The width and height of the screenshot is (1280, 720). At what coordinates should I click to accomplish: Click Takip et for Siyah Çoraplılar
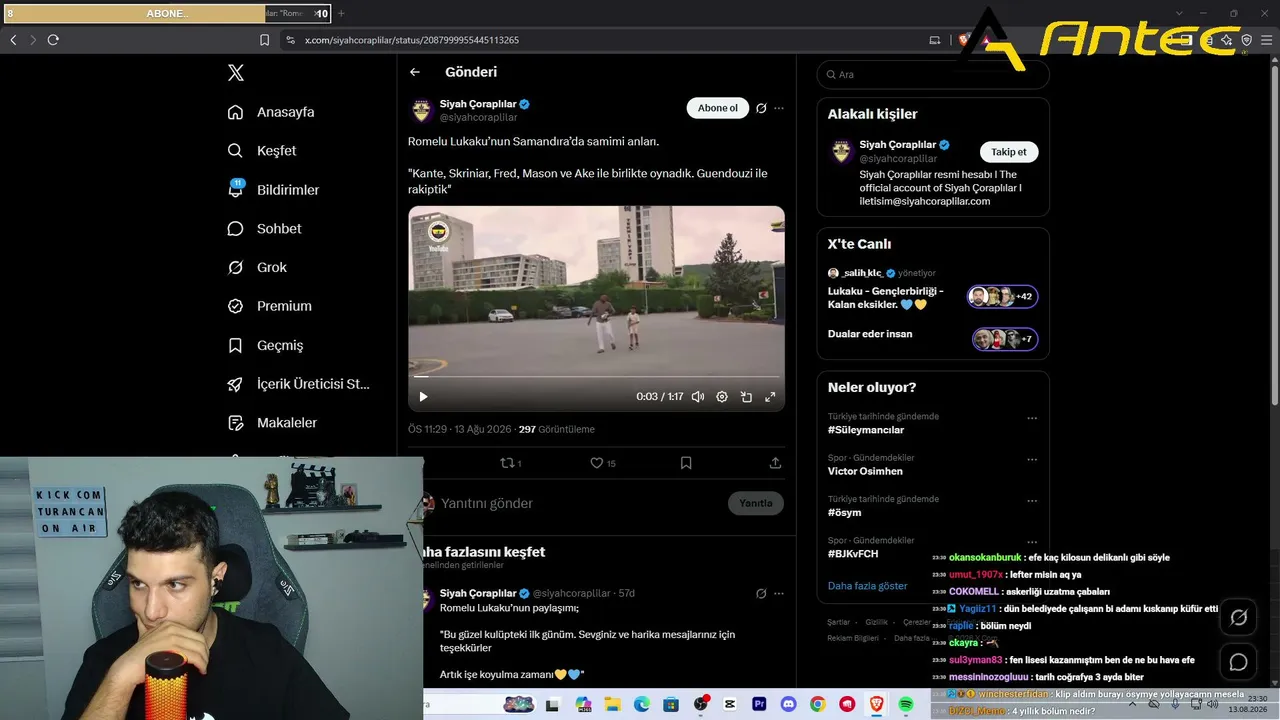pyautogui.click(x=1008, y=152)
